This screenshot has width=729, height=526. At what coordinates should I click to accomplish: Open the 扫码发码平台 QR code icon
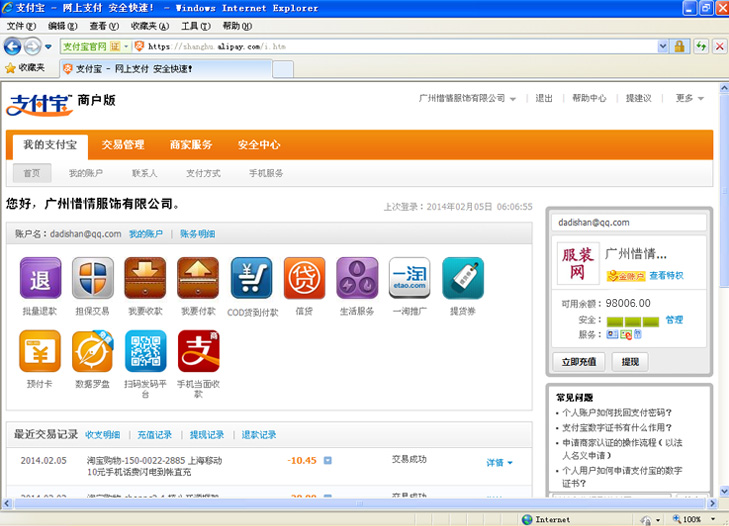(146, 351)
